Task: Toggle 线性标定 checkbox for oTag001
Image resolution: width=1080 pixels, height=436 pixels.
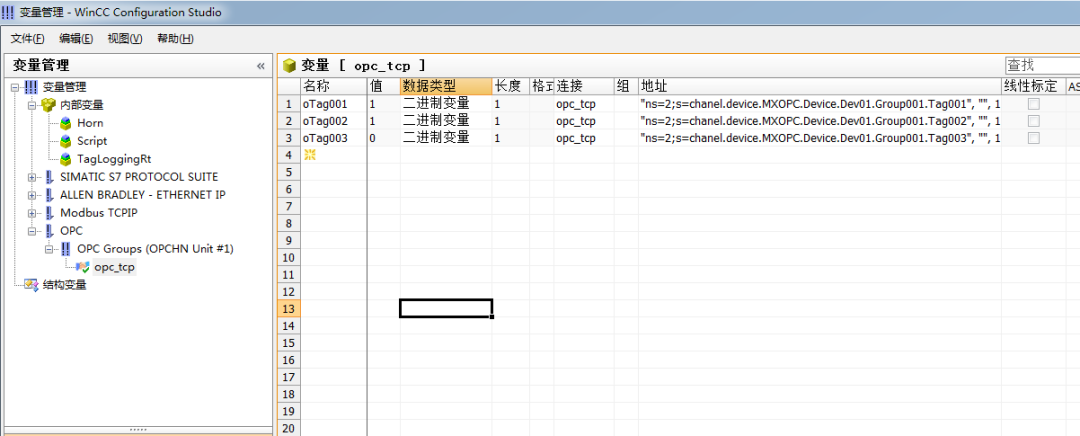Action: point(1033,104)
